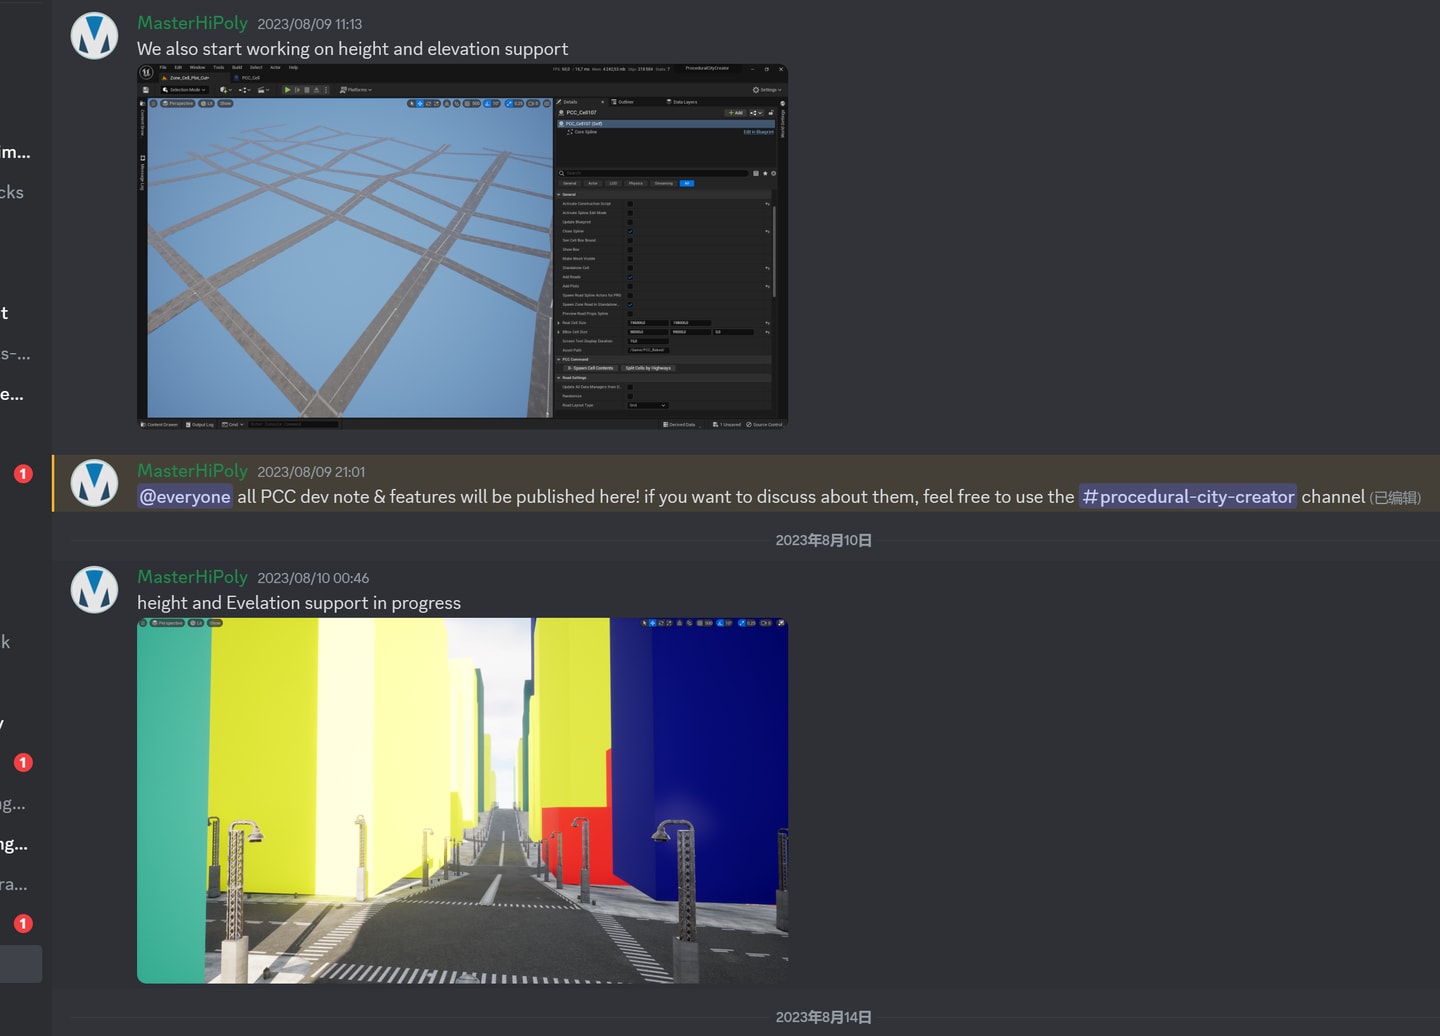Click the text "height and Evelation support in progress"

click(x=299, y=603)
